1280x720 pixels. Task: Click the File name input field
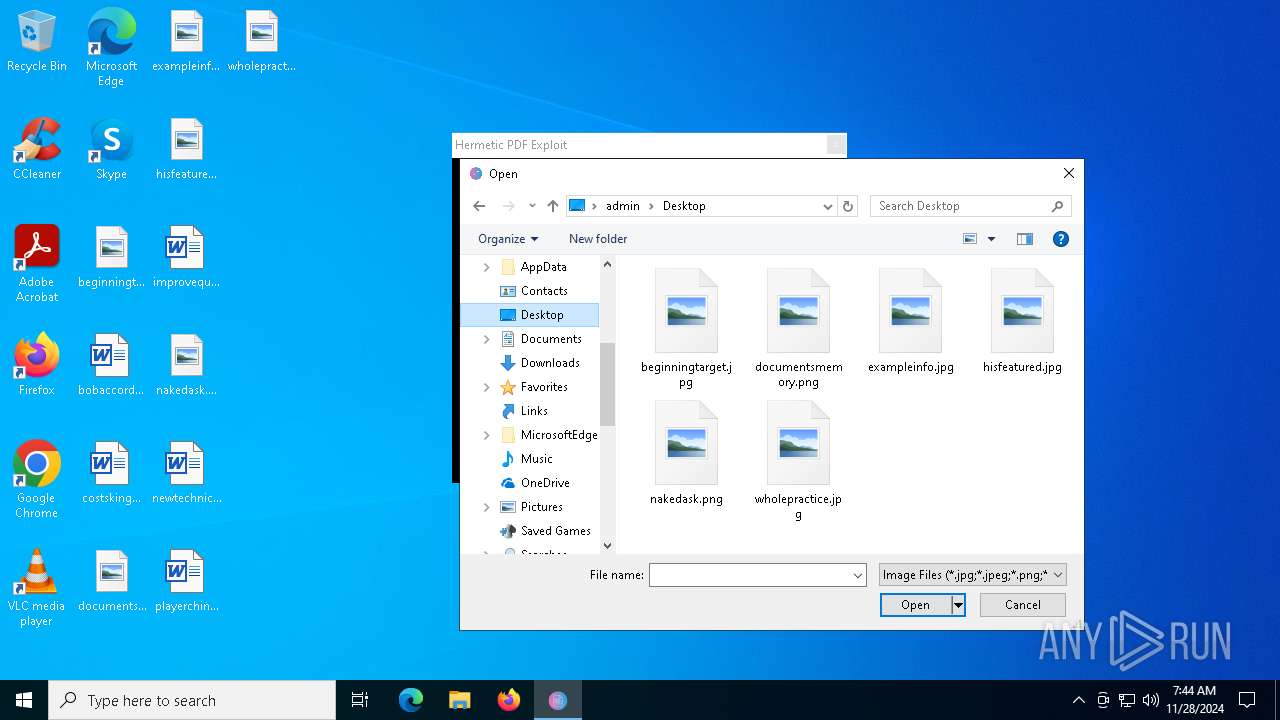click(750, 575)
